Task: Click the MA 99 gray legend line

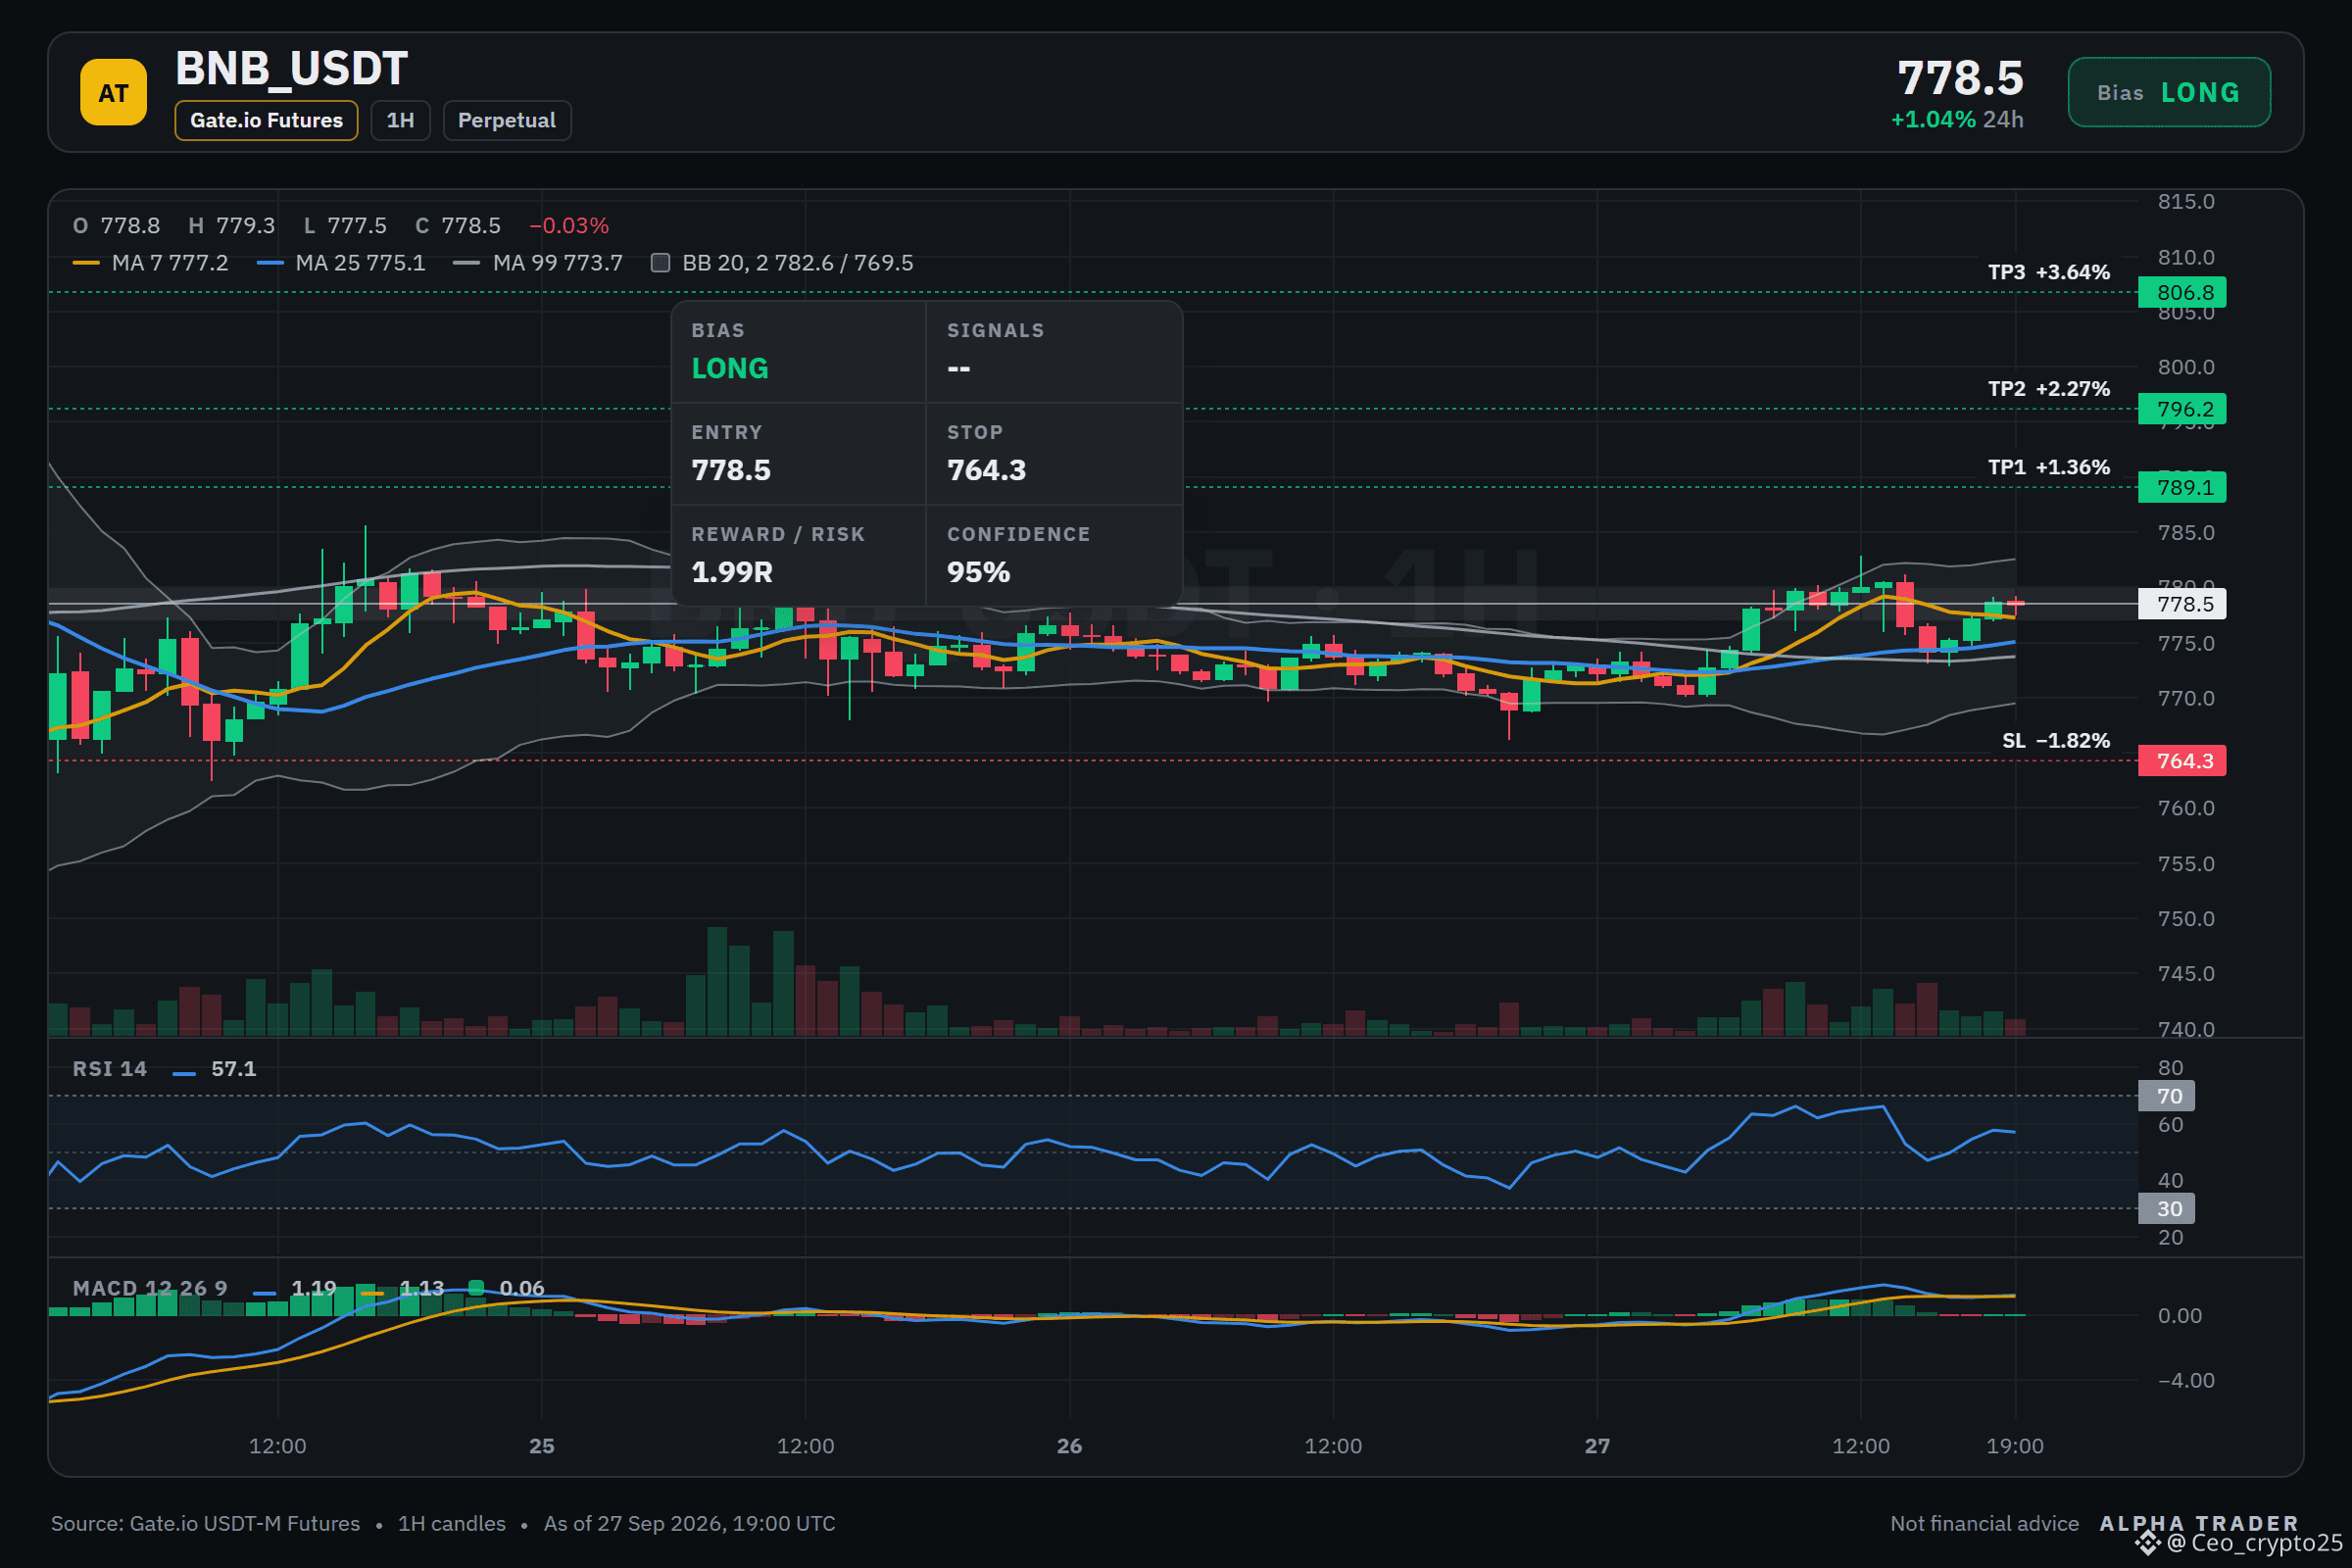Action: click(466, 263)
